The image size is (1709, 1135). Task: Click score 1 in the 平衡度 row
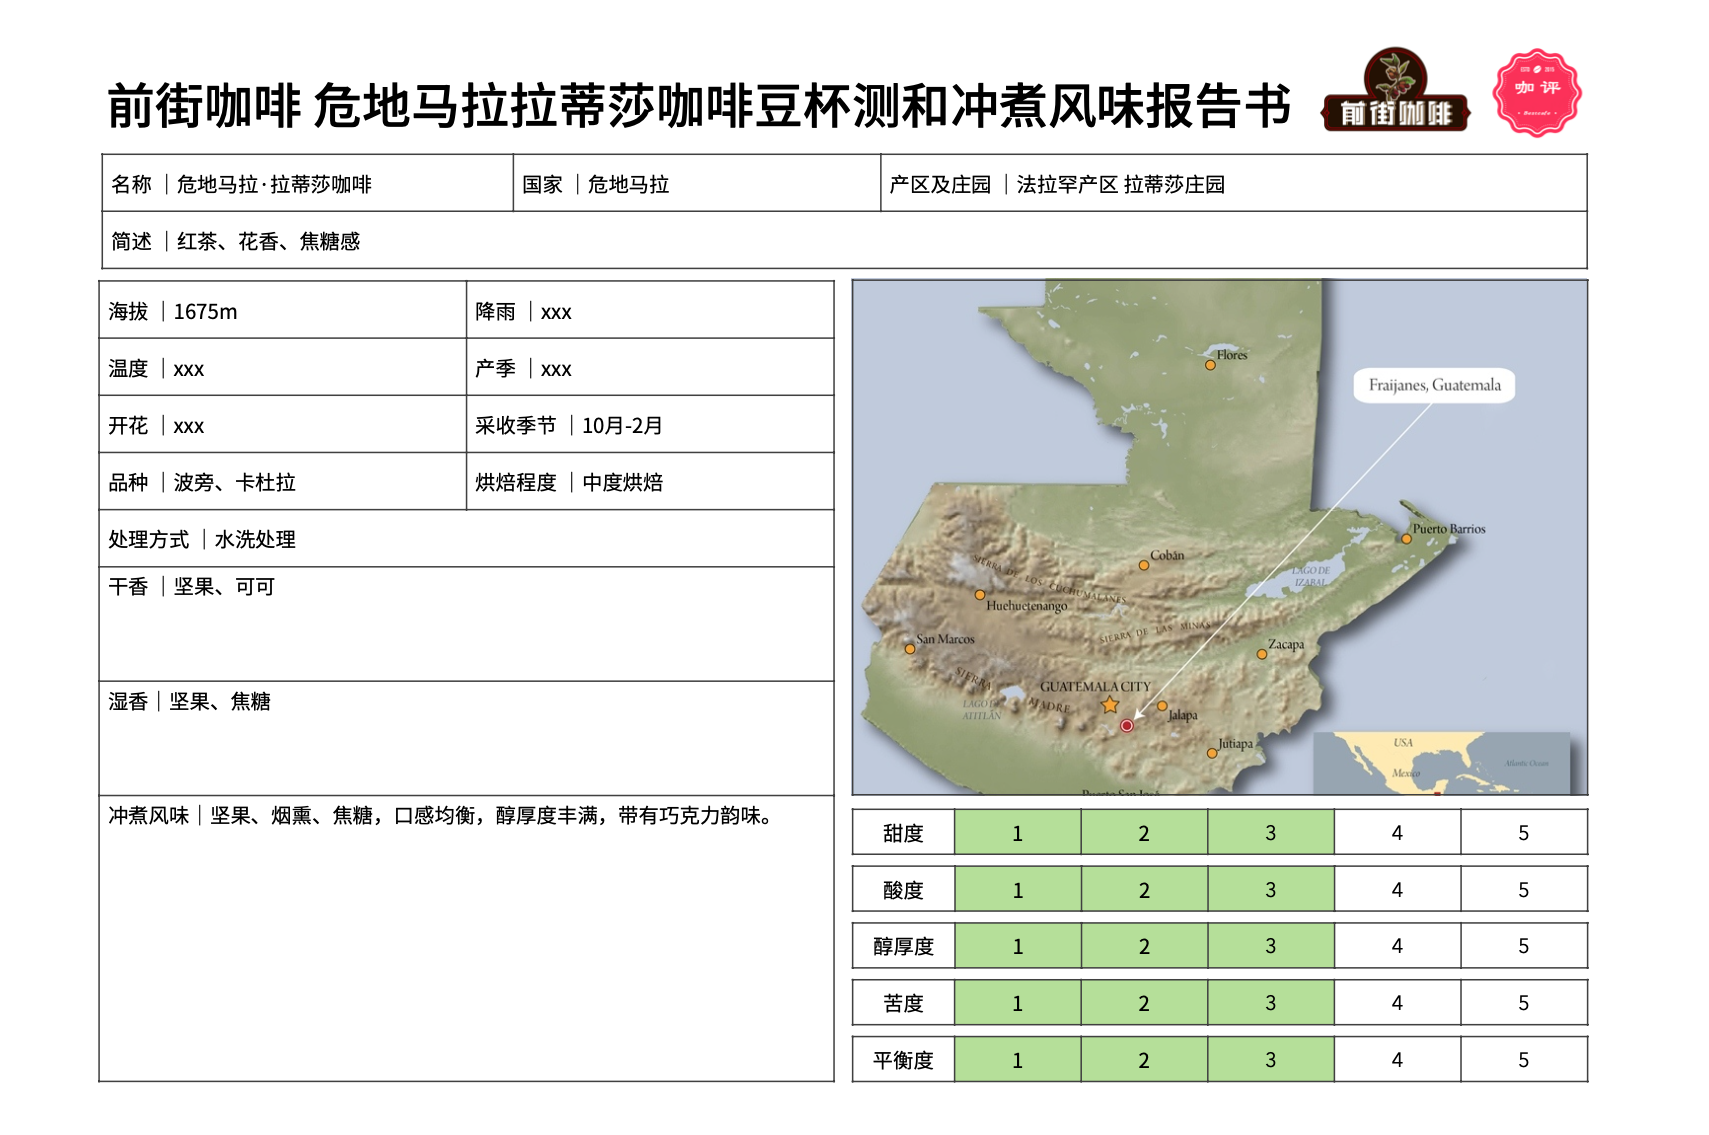1018,1059
